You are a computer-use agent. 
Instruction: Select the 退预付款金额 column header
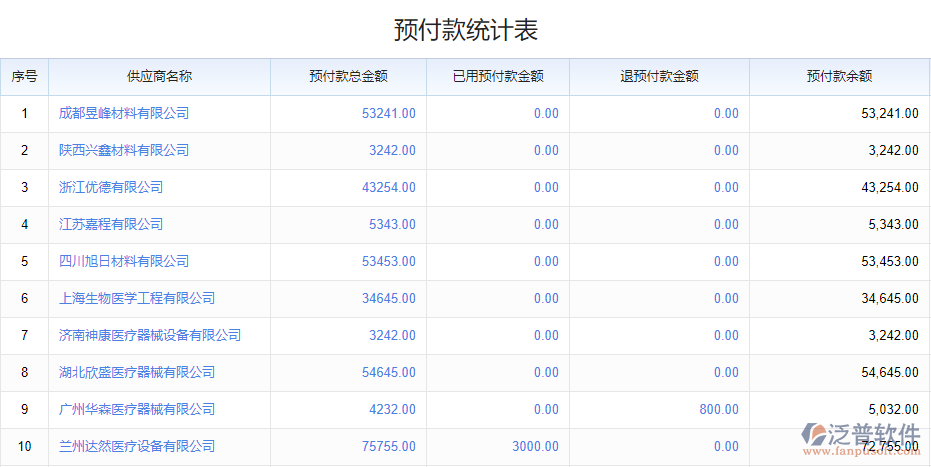click(x=659, y=76)
